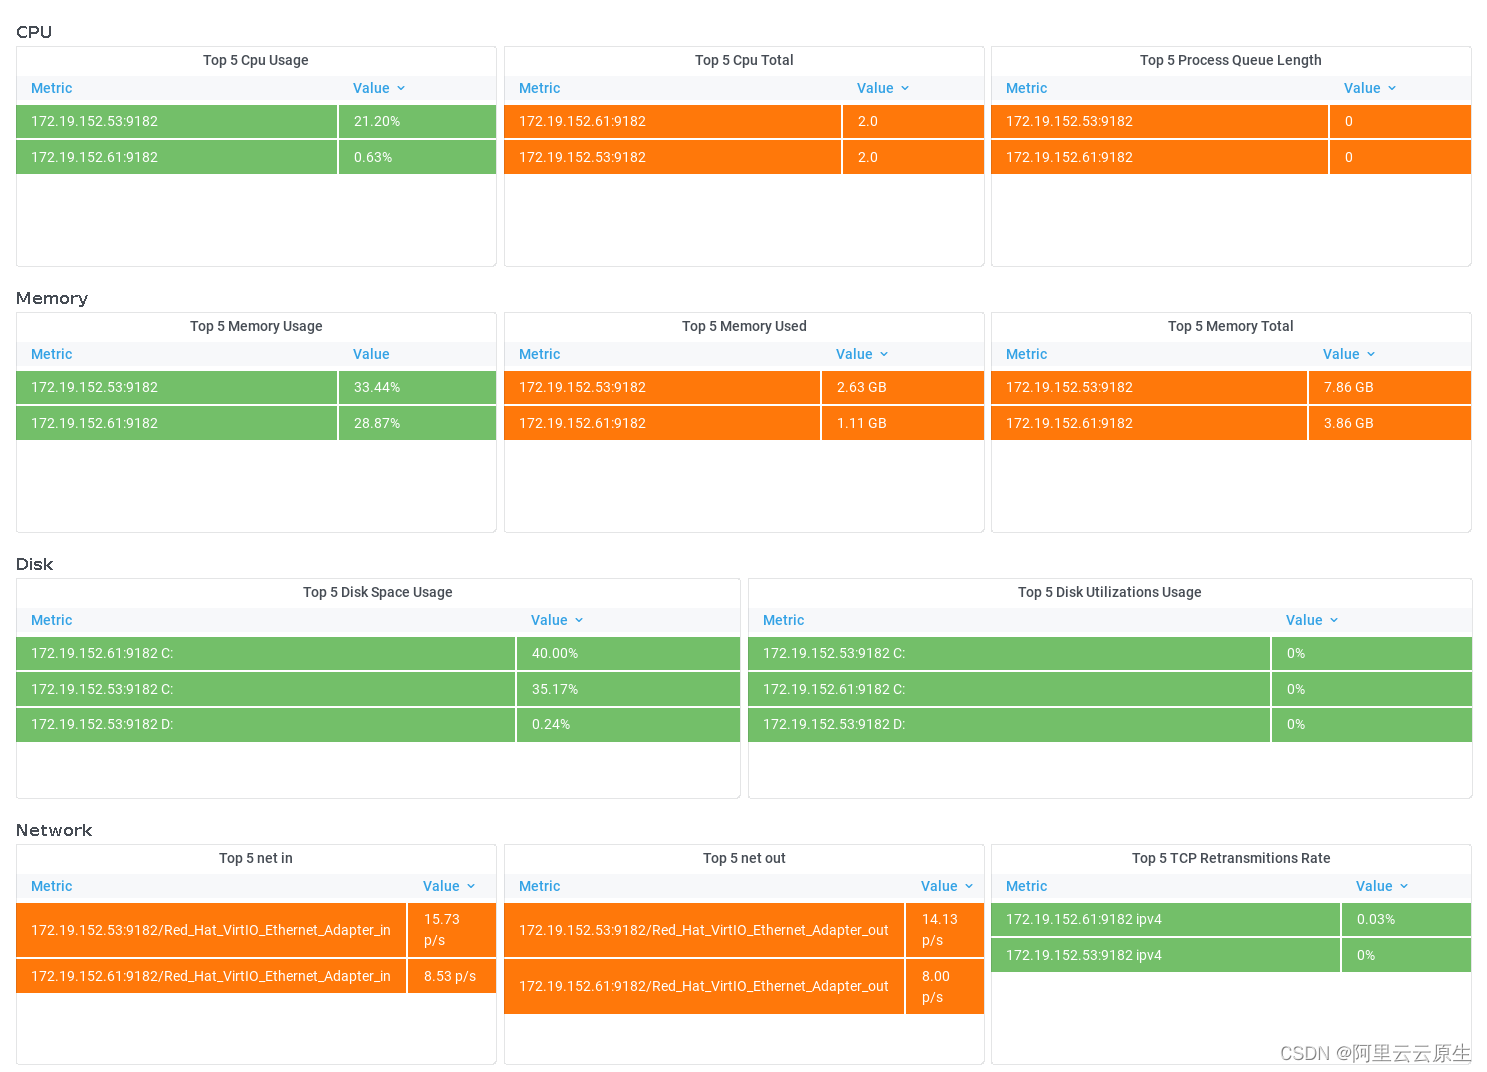
Task: Sort Top 5 Cpu Total Value column
Action: [882, 88]
